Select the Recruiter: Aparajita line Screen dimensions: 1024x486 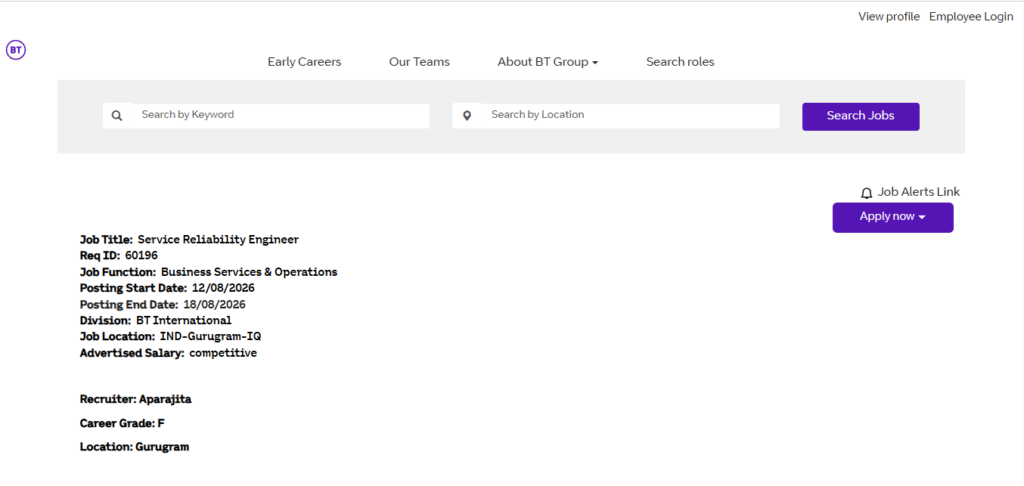pos(136,399)
